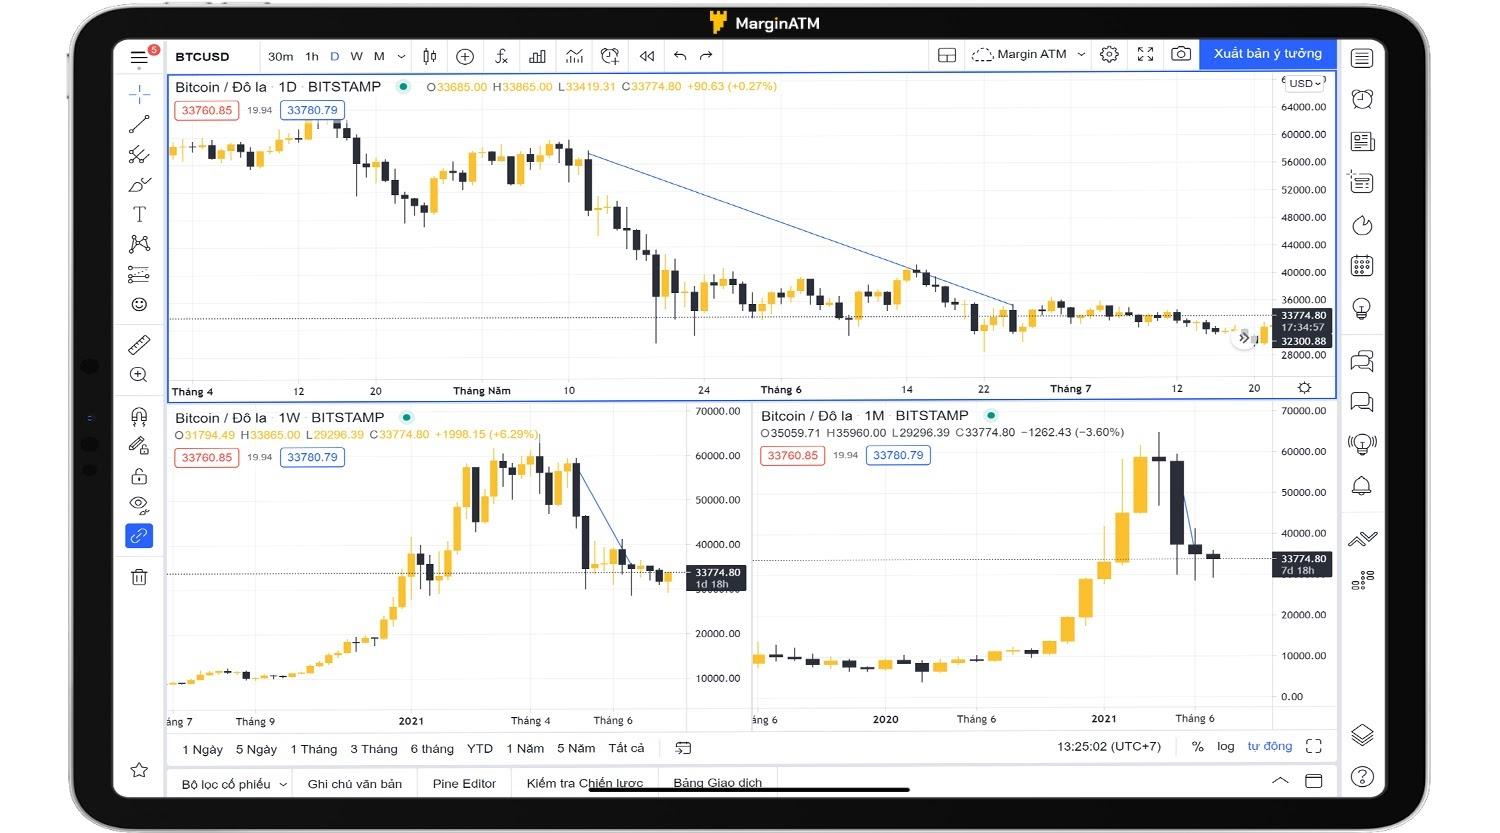Select the Tất cả date range
The image size is (1500, 833).
click(627, 748)
